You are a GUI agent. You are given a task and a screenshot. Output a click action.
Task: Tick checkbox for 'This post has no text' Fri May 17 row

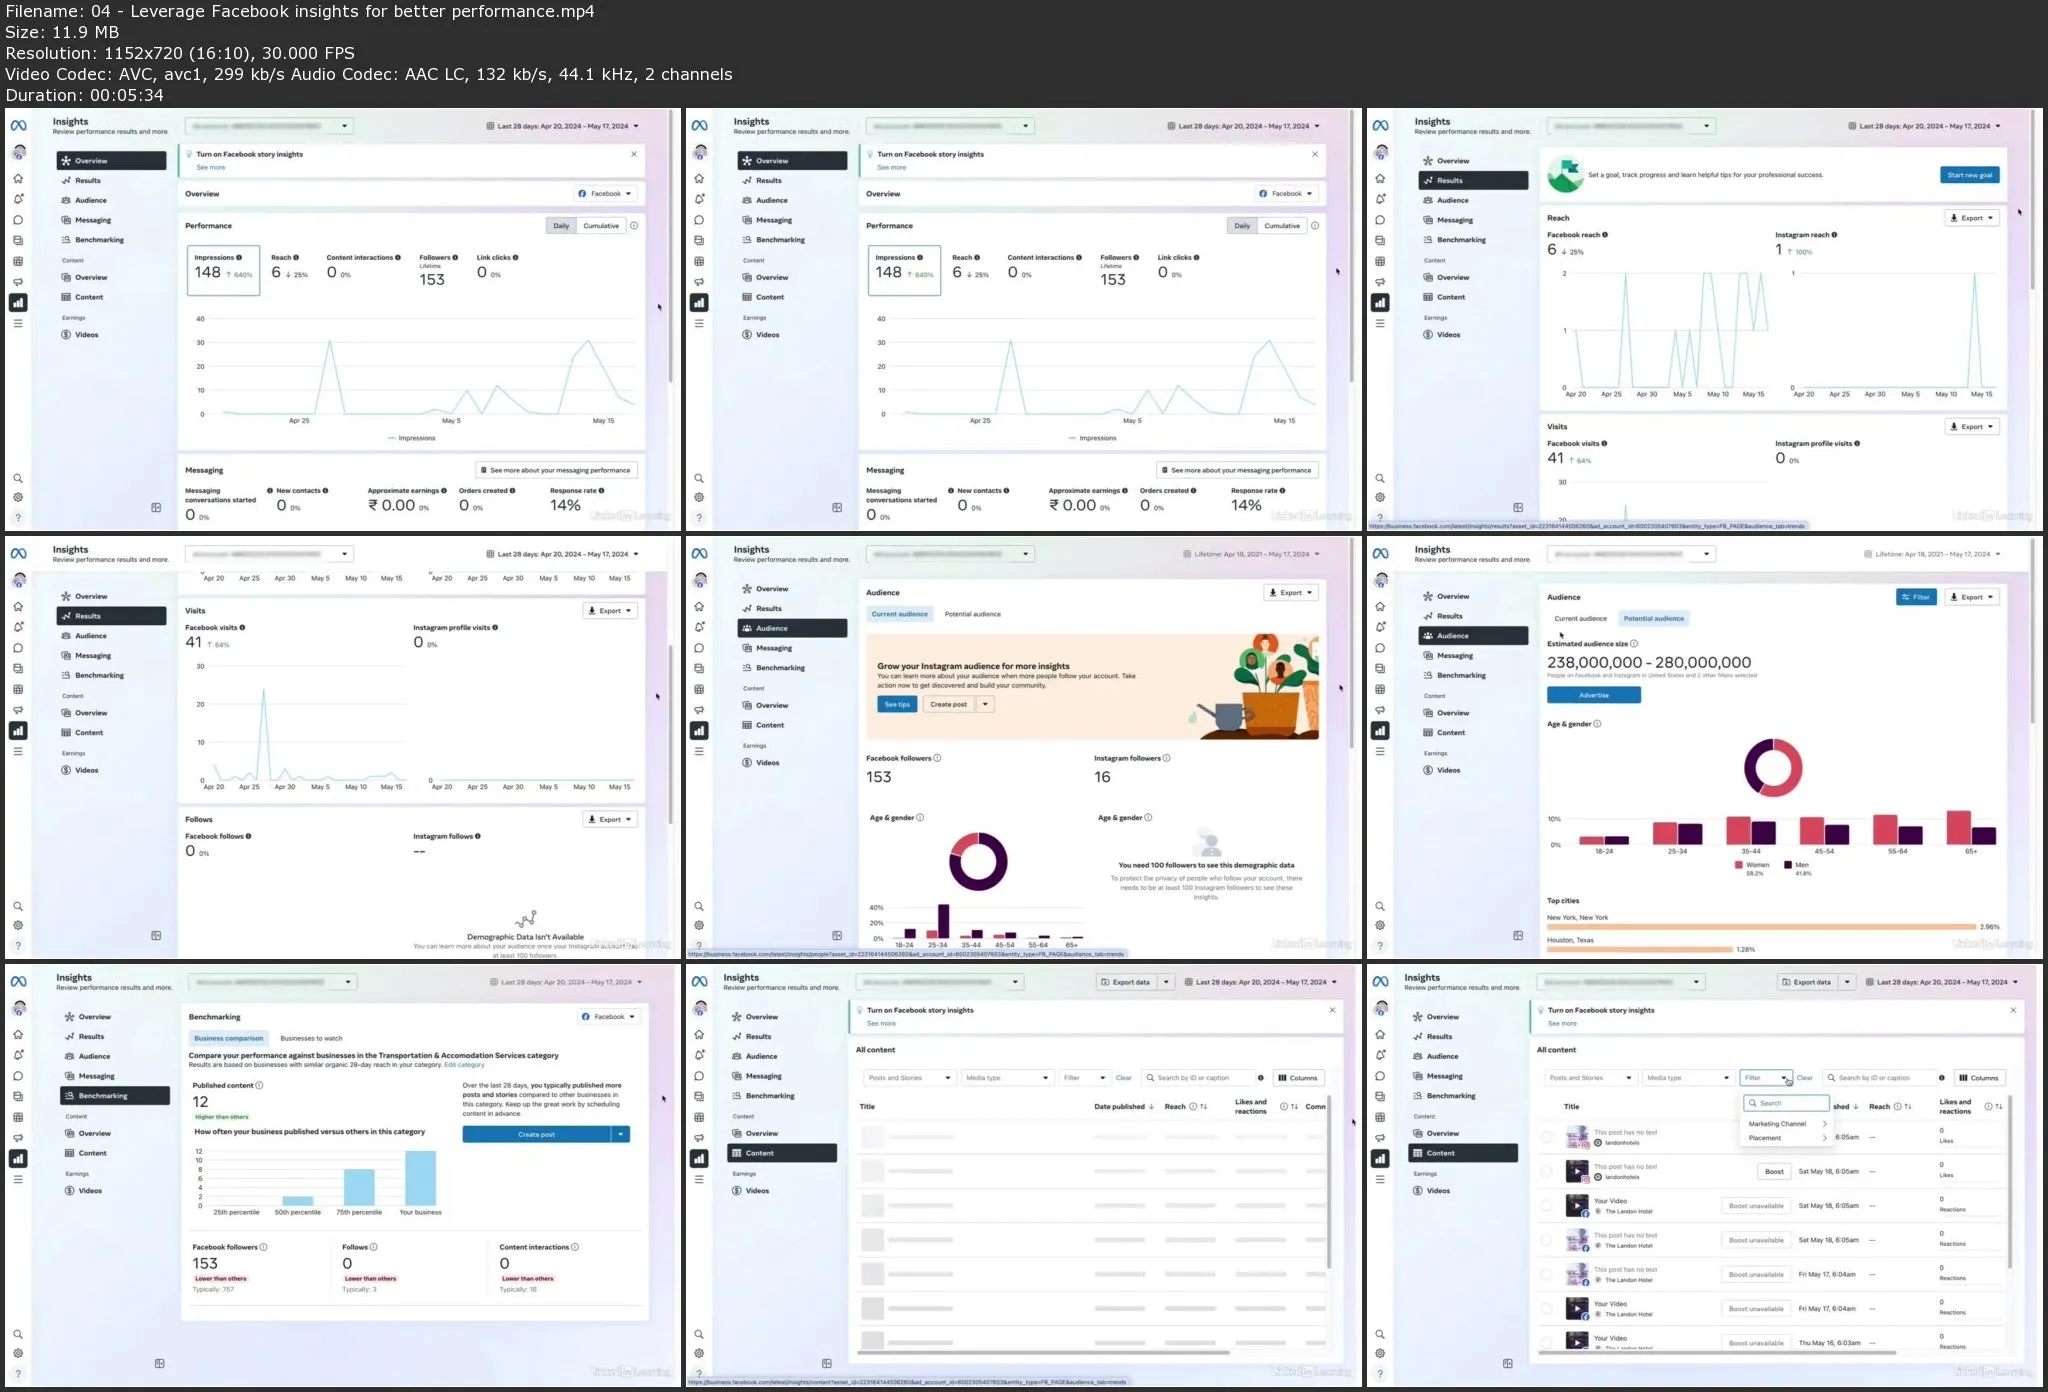(1547, 1274)
